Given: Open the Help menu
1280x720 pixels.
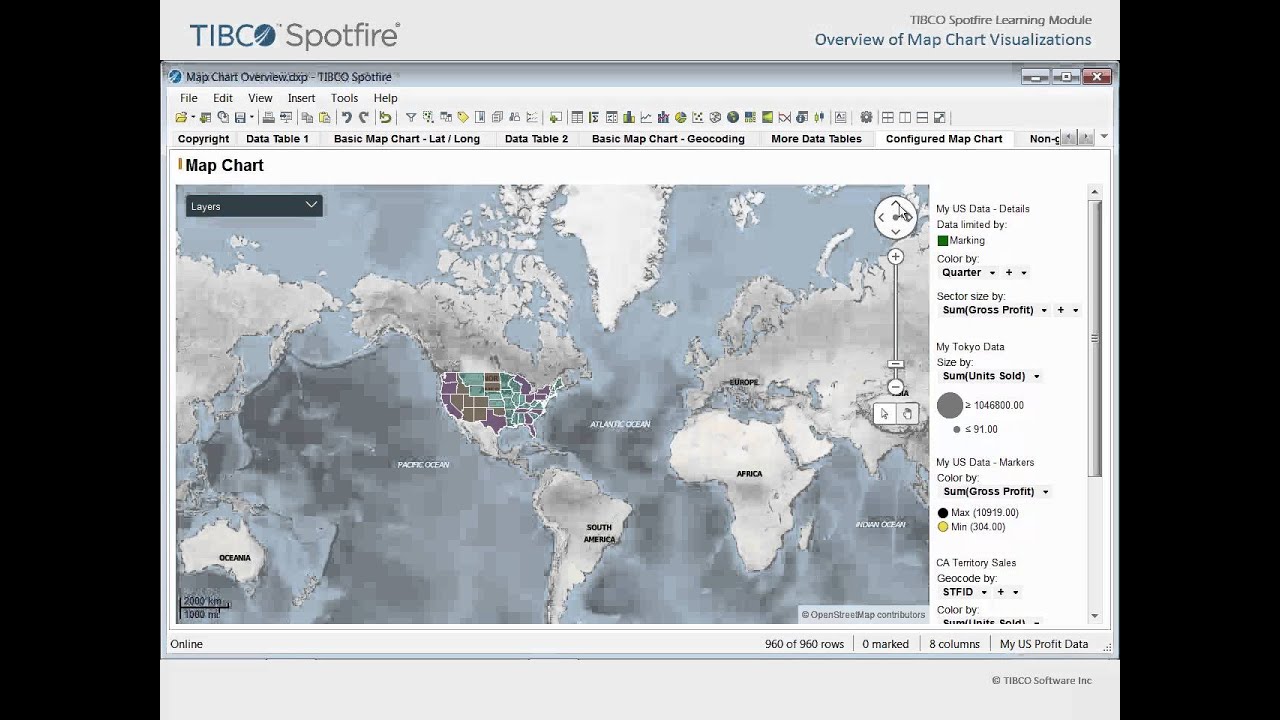Looking at the screenshot, I should [x=385, y=98].
